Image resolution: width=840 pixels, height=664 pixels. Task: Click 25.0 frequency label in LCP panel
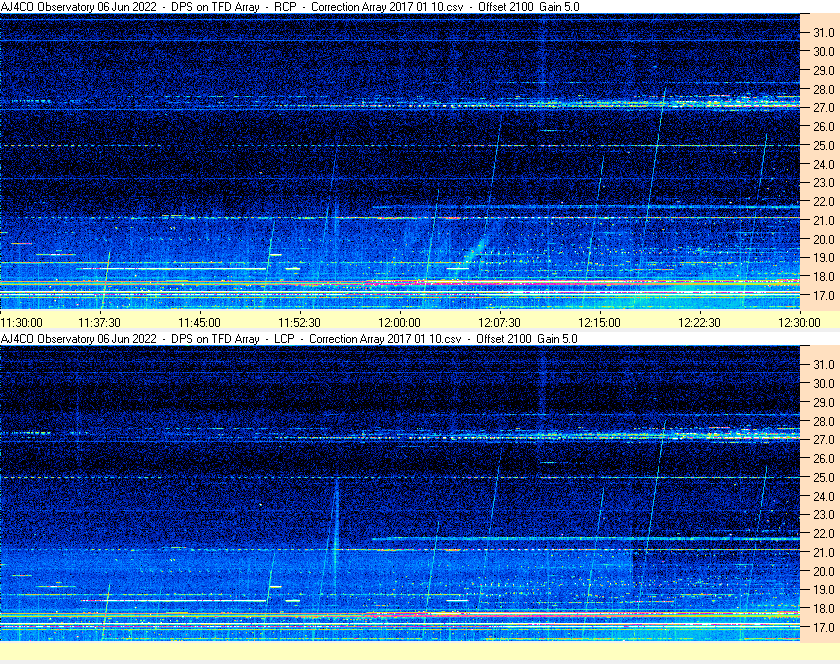823,477
